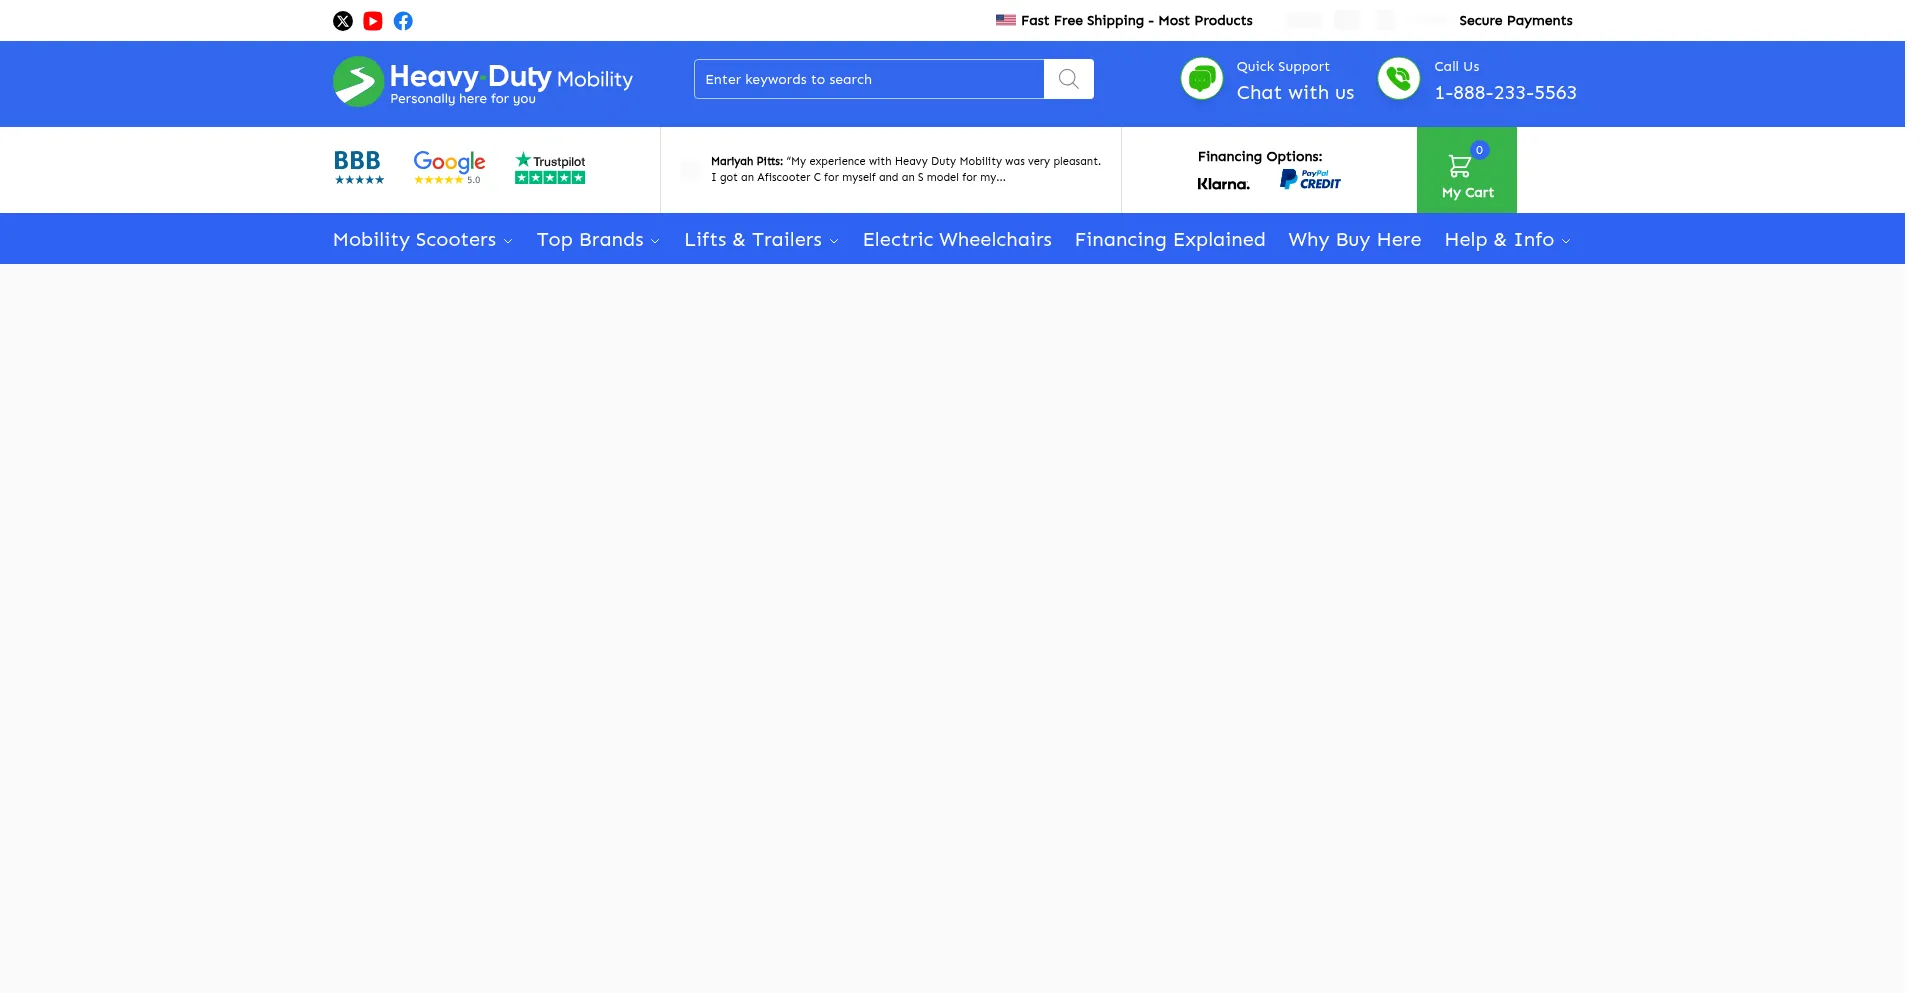The image size is (1920, 993).
Task: Click the magnifier search button
Action: pos(1068,79)
